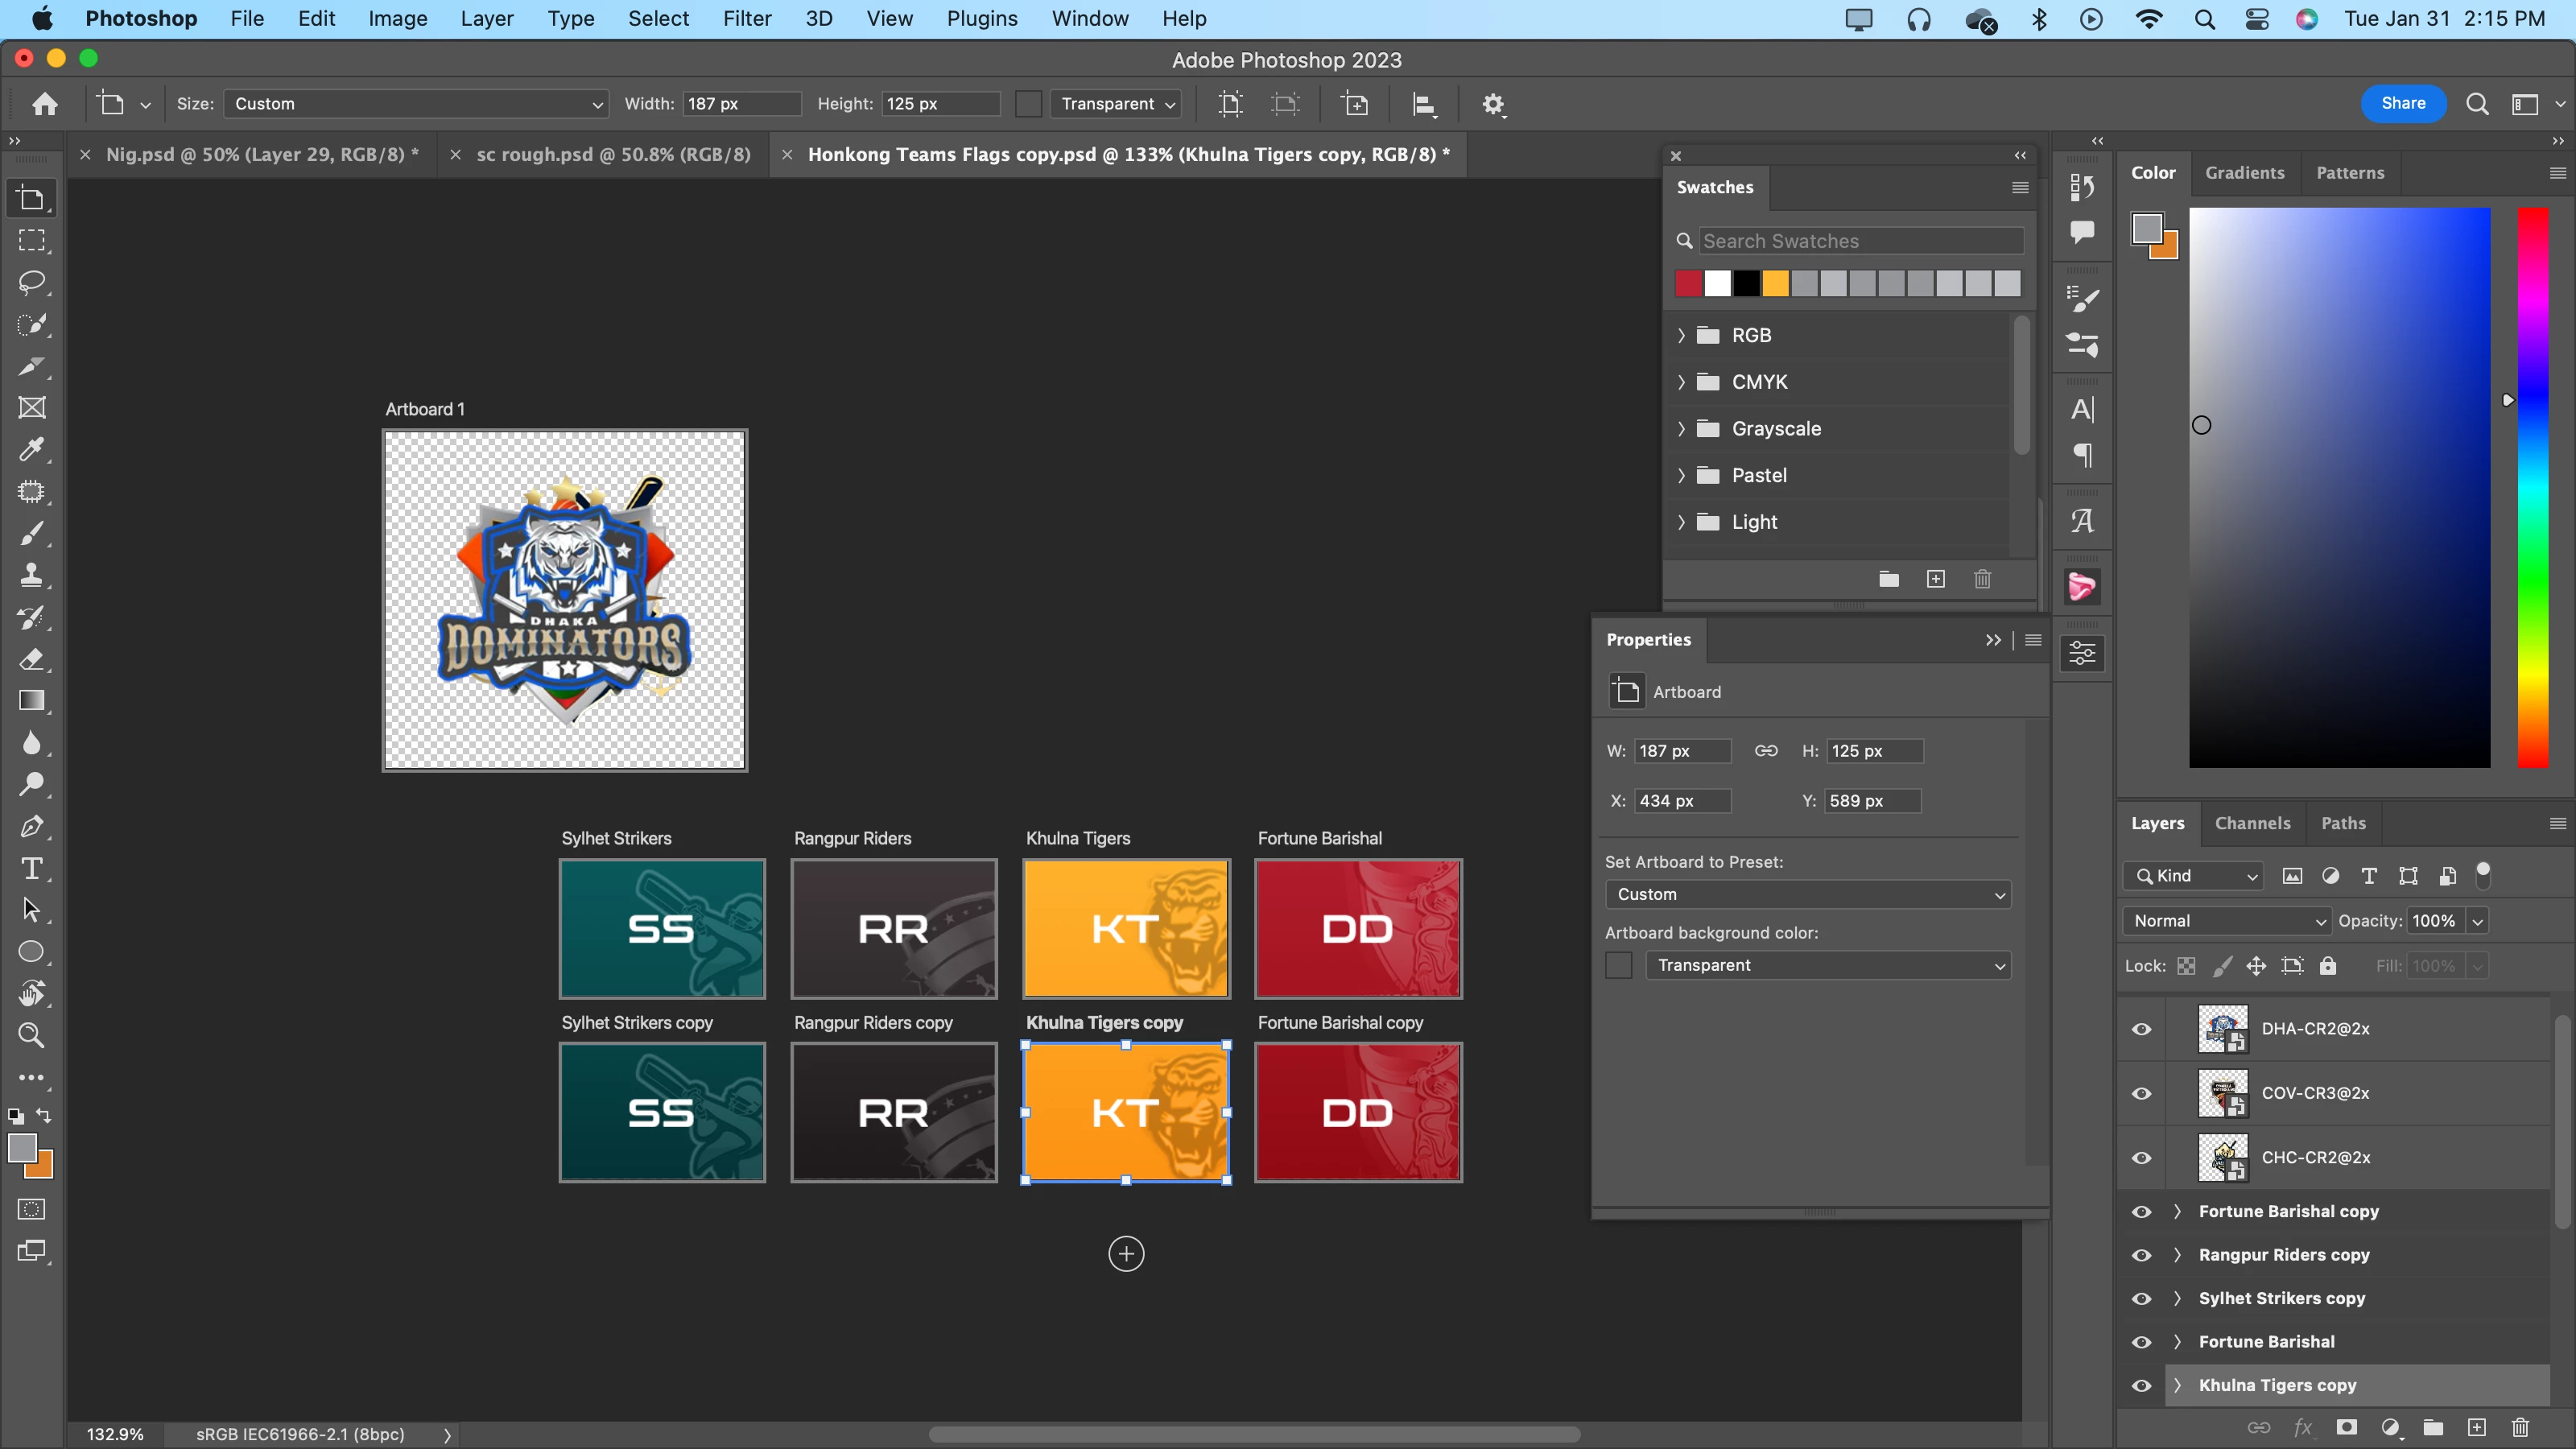Select the Zoom tool
The height and width of the screenshot is (1449, 2576).
(x=32, y=1035)
